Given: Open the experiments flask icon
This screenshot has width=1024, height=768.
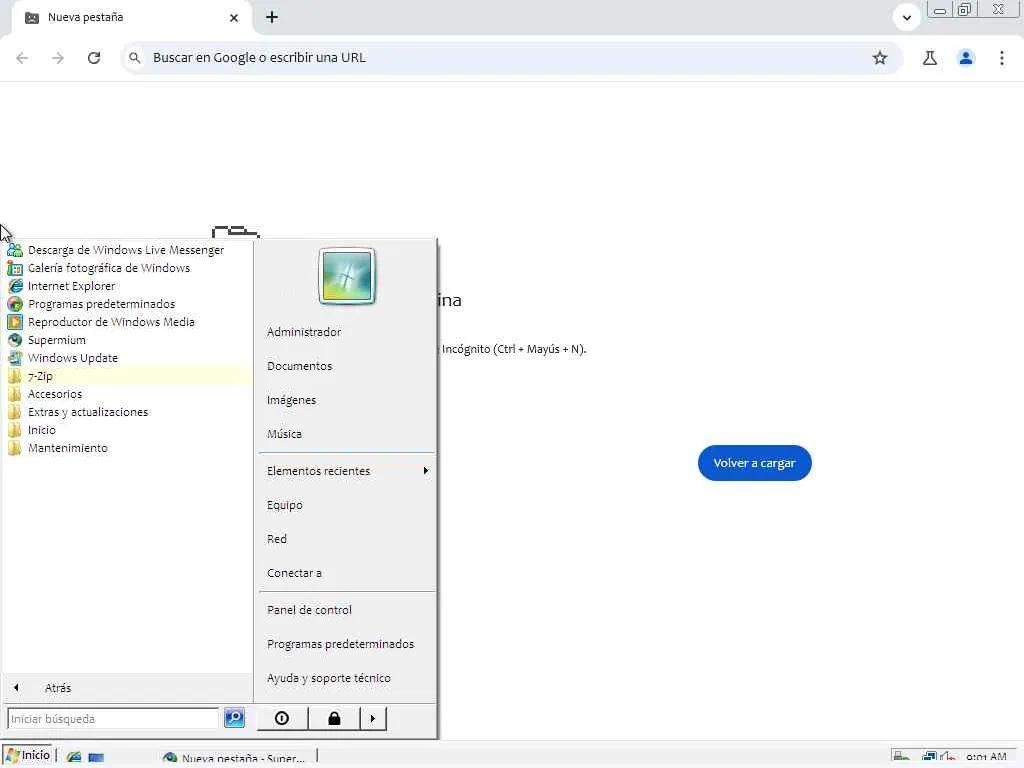Looking at the screenshot, I should [x=930, y=58].
